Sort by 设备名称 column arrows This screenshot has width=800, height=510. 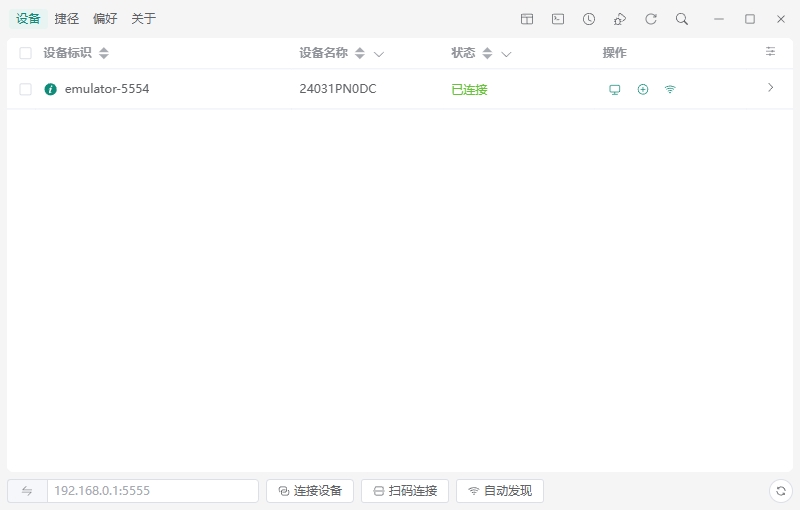tap(360, 53)
